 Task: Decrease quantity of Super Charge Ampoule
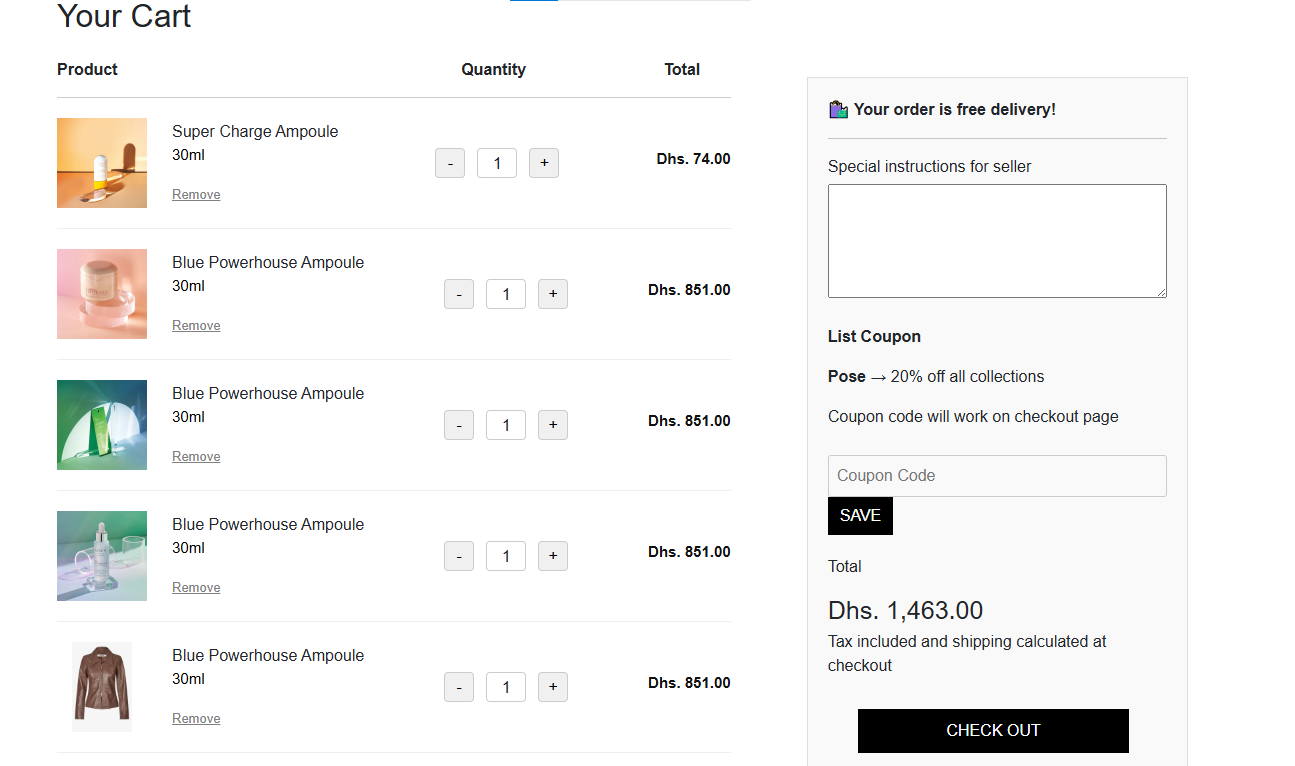(450, 163)
